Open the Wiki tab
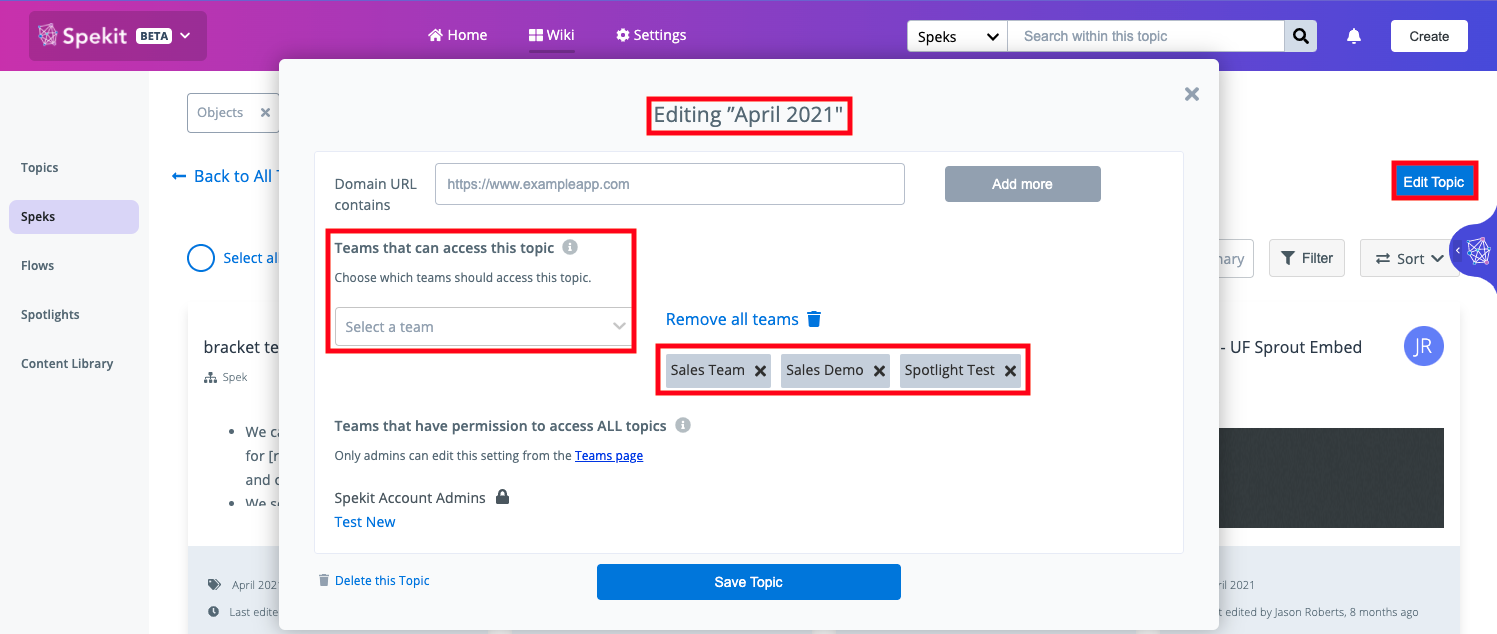Screen dimensions: 1497x634 (552, 35)
